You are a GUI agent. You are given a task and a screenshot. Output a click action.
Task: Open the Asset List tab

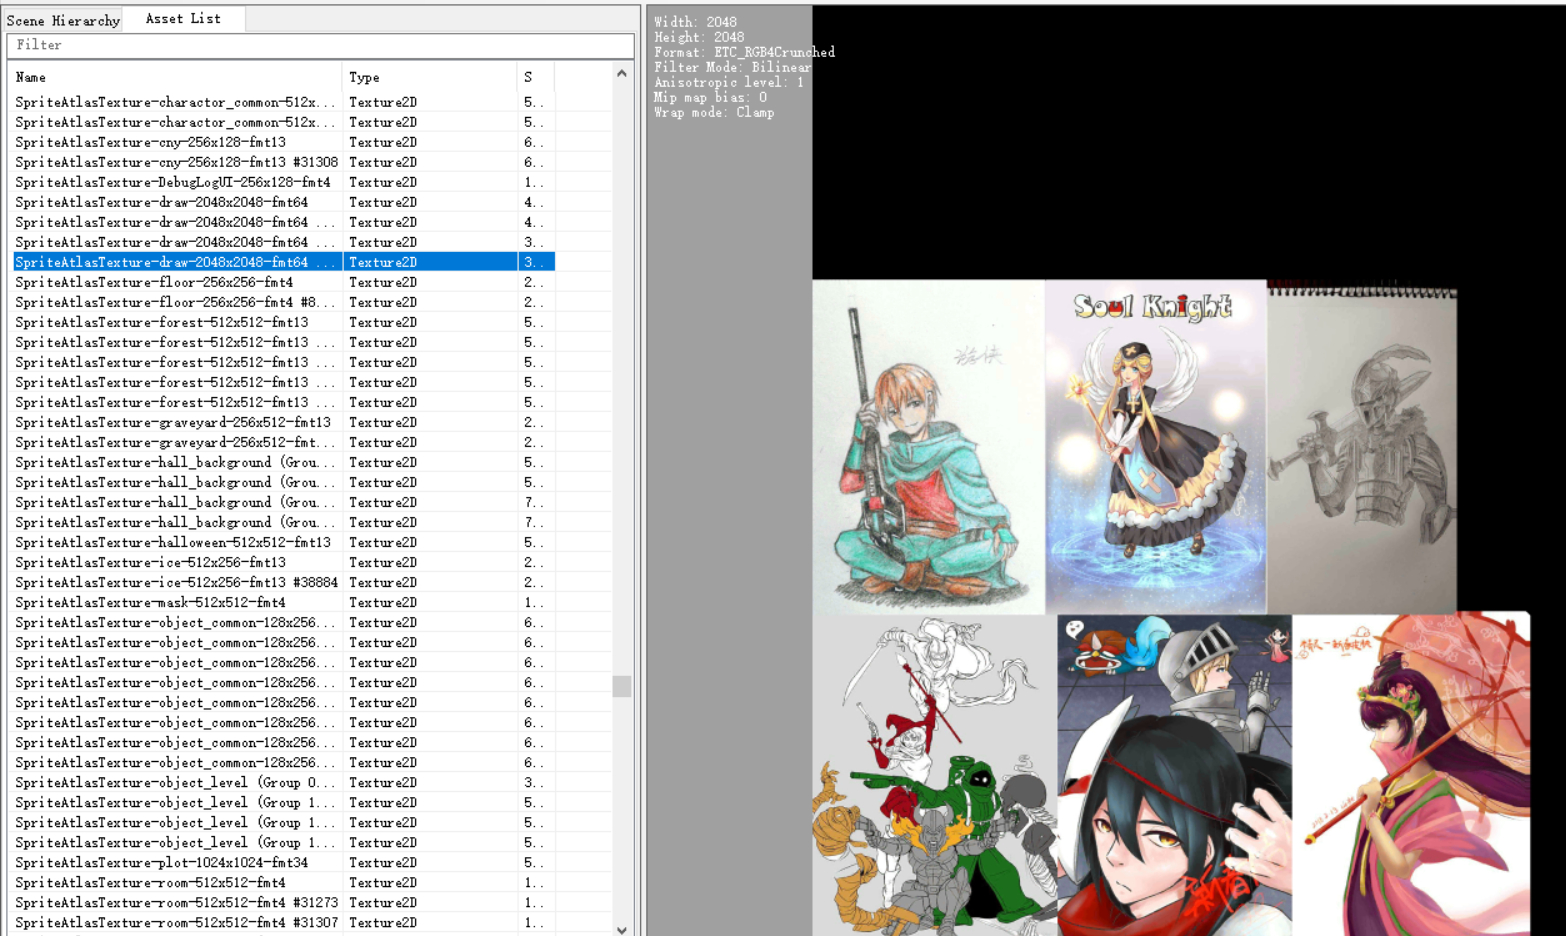click(183, 19)
